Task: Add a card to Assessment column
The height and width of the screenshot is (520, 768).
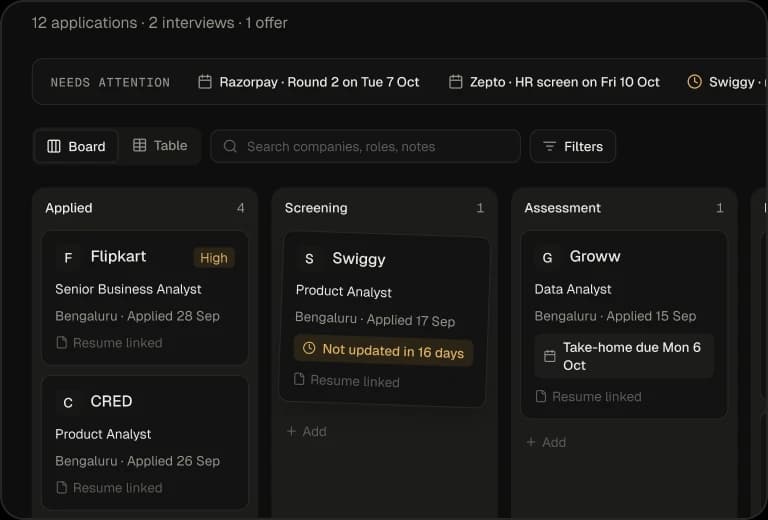Action: click(546, 442)
